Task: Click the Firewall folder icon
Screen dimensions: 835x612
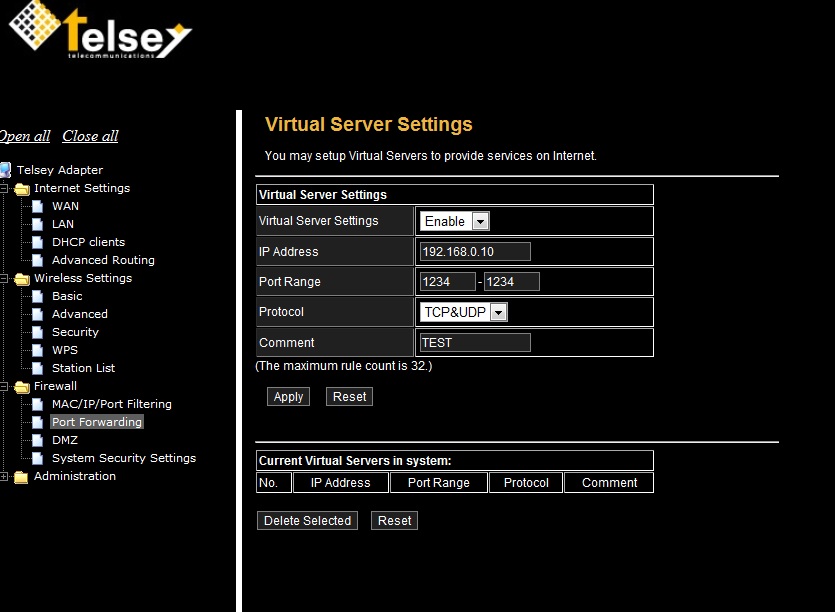Action: (x=21, y=386)
